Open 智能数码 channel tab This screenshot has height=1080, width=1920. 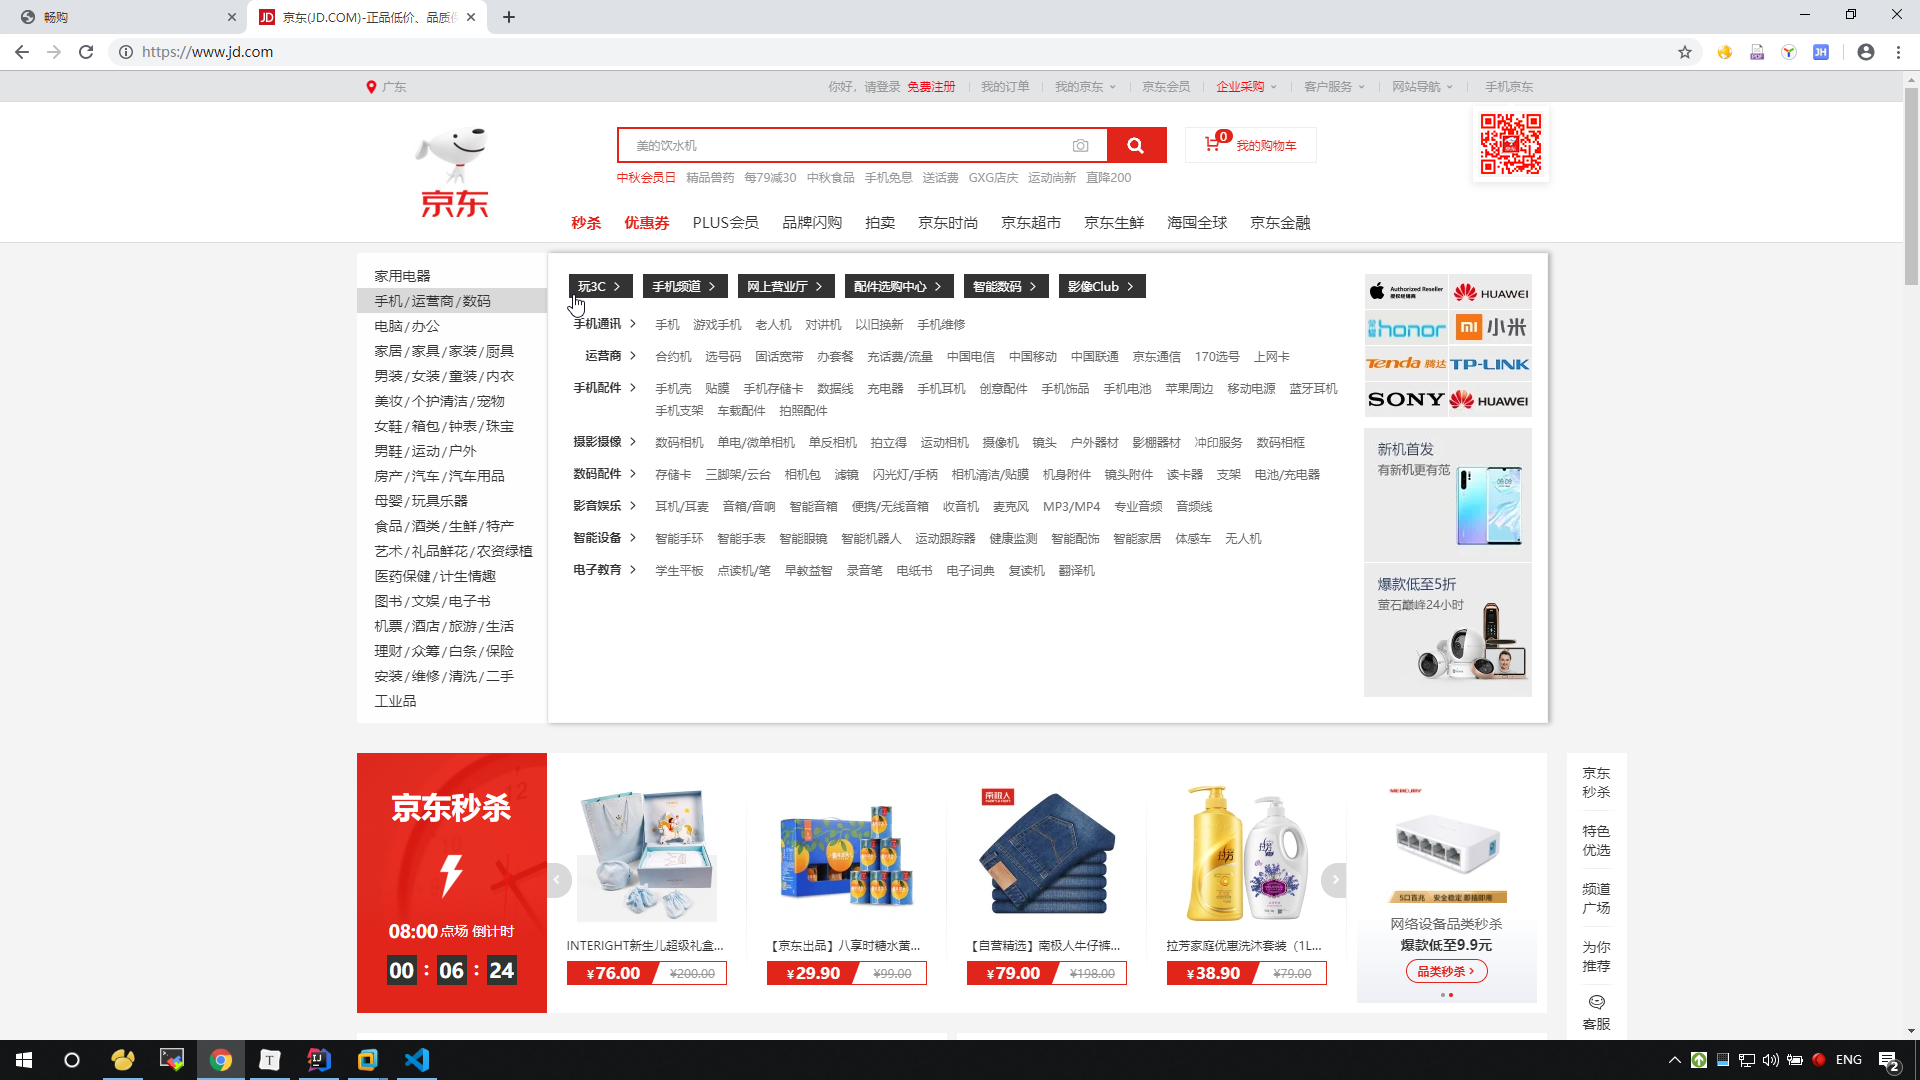(x=1006, y=286)
